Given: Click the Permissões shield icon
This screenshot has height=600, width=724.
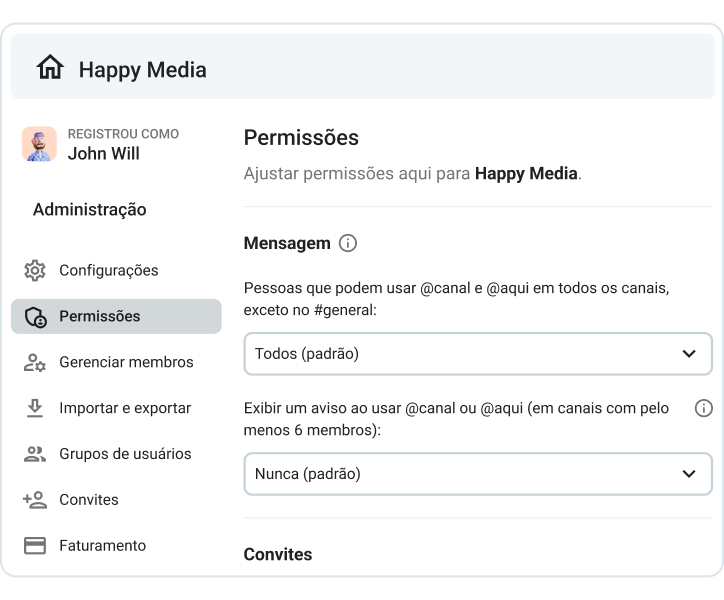Looking at the screenshot, I should pyautogui.click(x=35, y=317).
